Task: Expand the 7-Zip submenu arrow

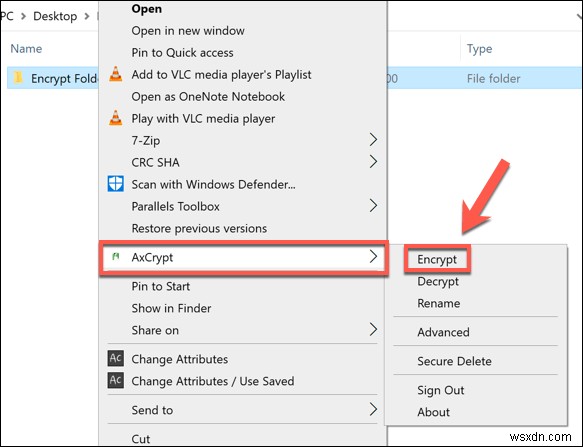Action: point(373,140)
